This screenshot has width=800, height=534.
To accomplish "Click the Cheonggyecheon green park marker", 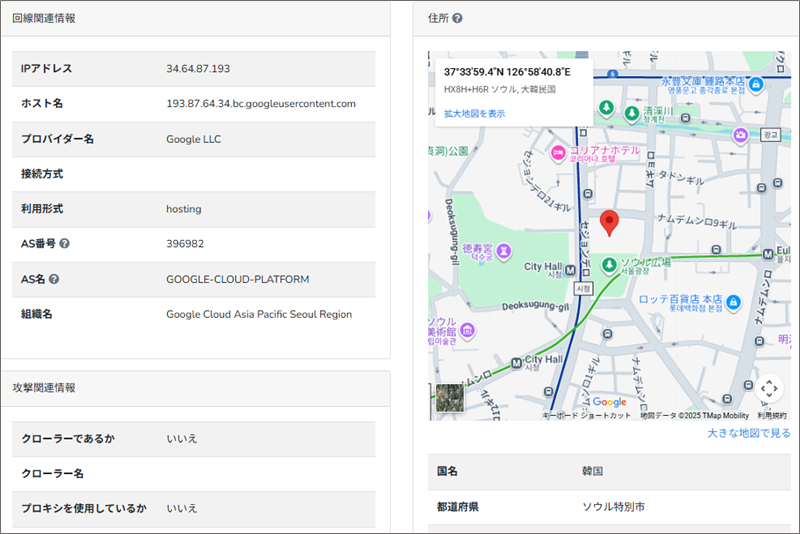I will click(x=631, y=113).
